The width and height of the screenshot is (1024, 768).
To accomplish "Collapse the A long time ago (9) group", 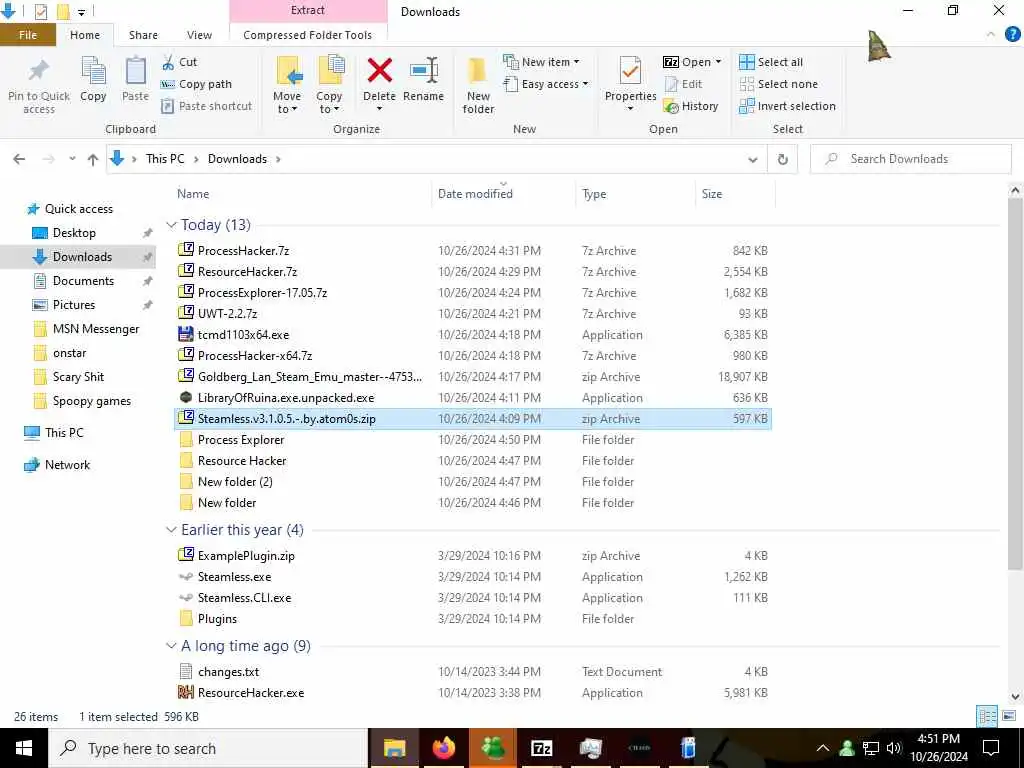I will 171,646.
